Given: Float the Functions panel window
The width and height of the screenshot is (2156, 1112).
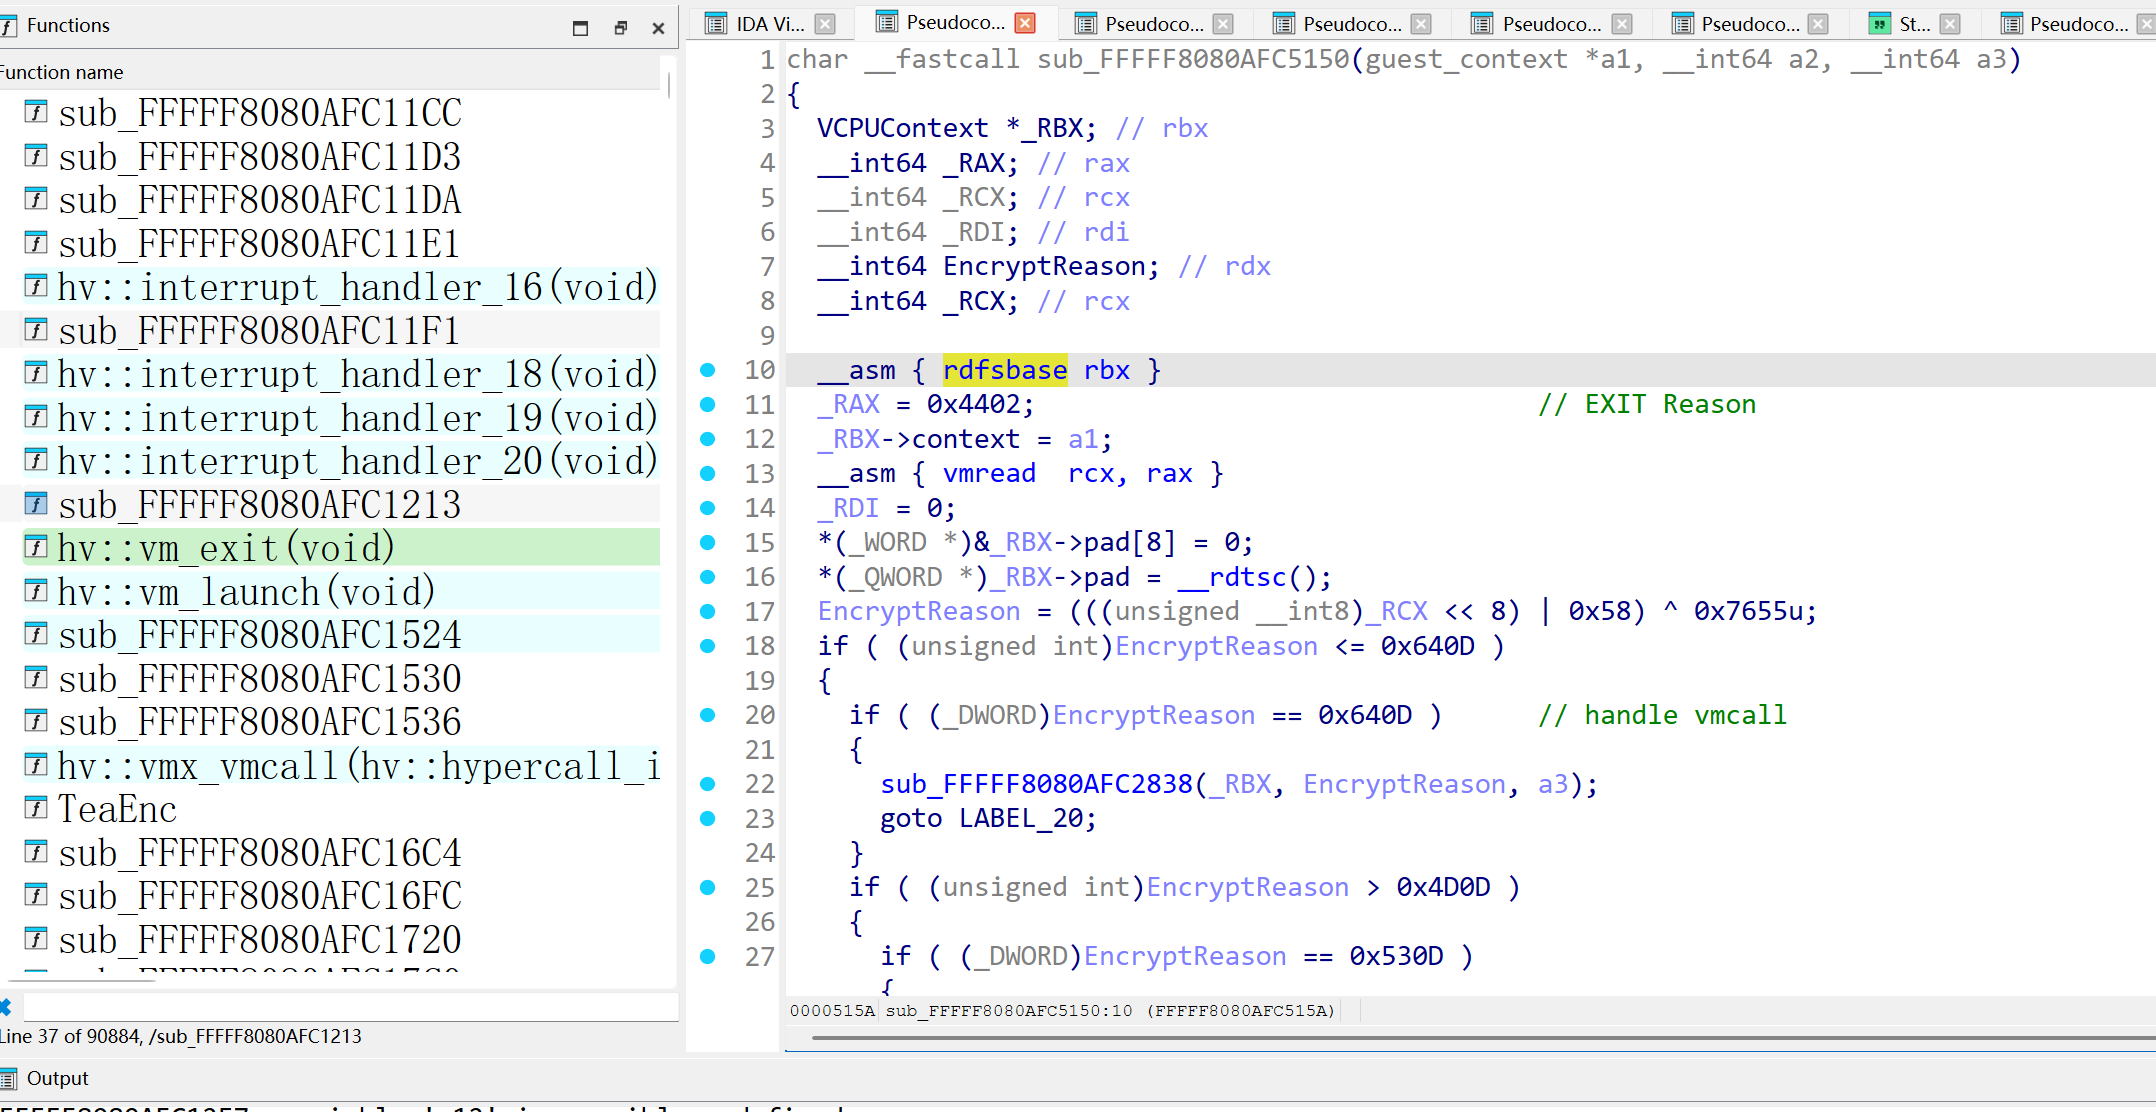Looking at the screenshot, I should pos(620,28).
